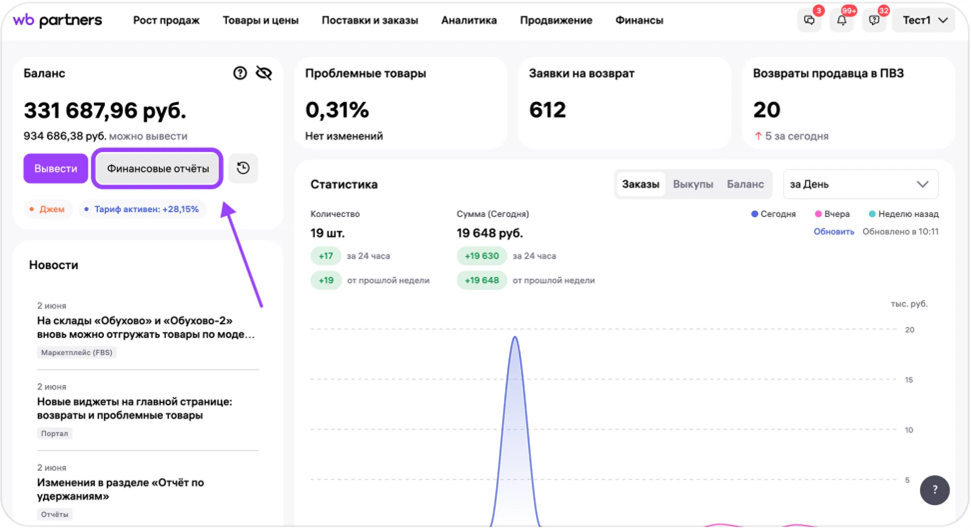
Task: Open the support questions icon with badge 32
Action: (874, 21)
